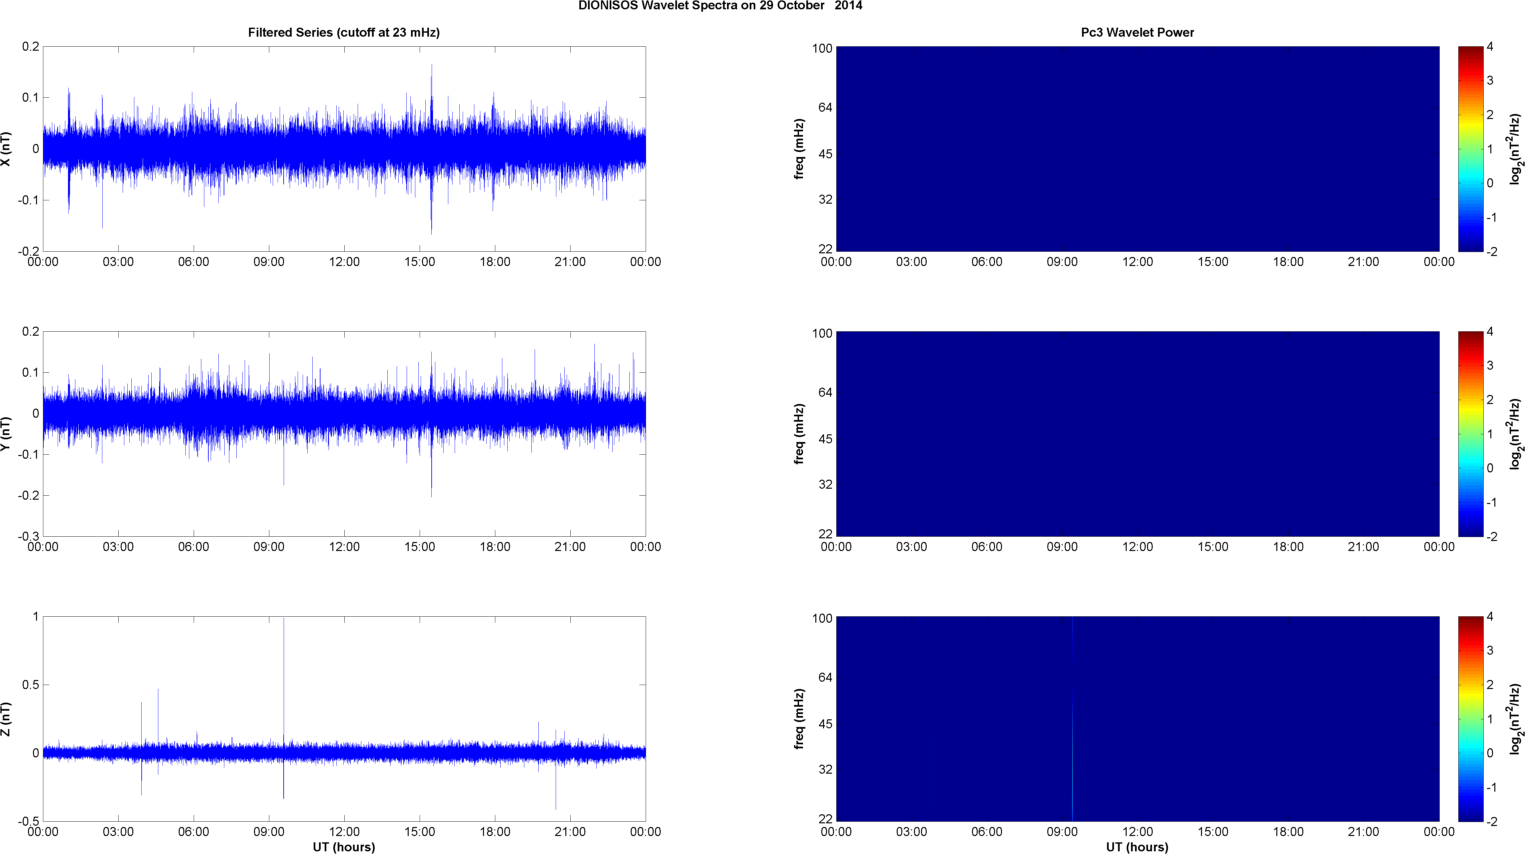
Task: Click the 45 frequency tick of the middle spectrogram
Action: click(x=825, y=440)
